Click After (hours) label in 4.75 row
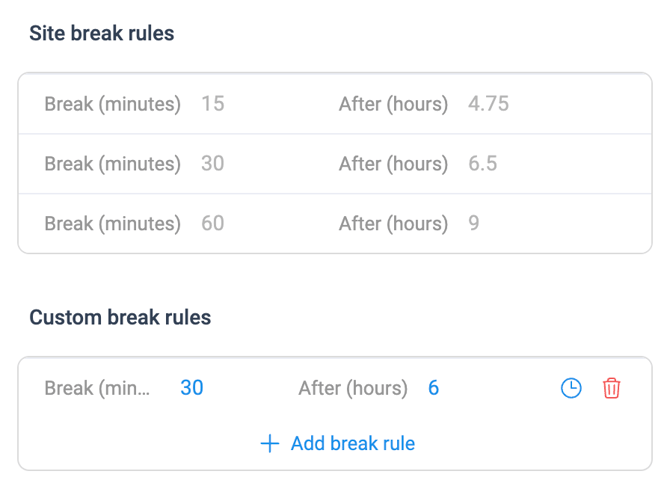Viewport: 670px width, 486px height. tap(394, 104)
